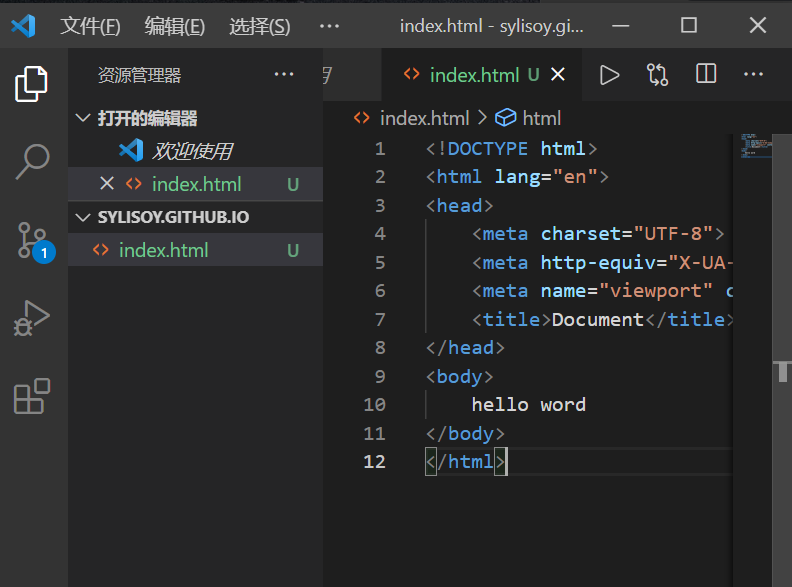The height and width of the screenshot is (587, 792).
Task: Open the Source Control view
Action: [x=32, y=240]
